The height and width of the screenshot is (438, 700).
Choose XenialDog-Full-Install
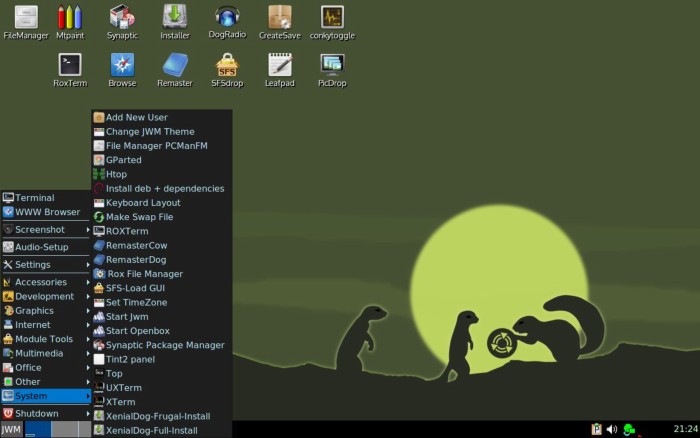162,431
